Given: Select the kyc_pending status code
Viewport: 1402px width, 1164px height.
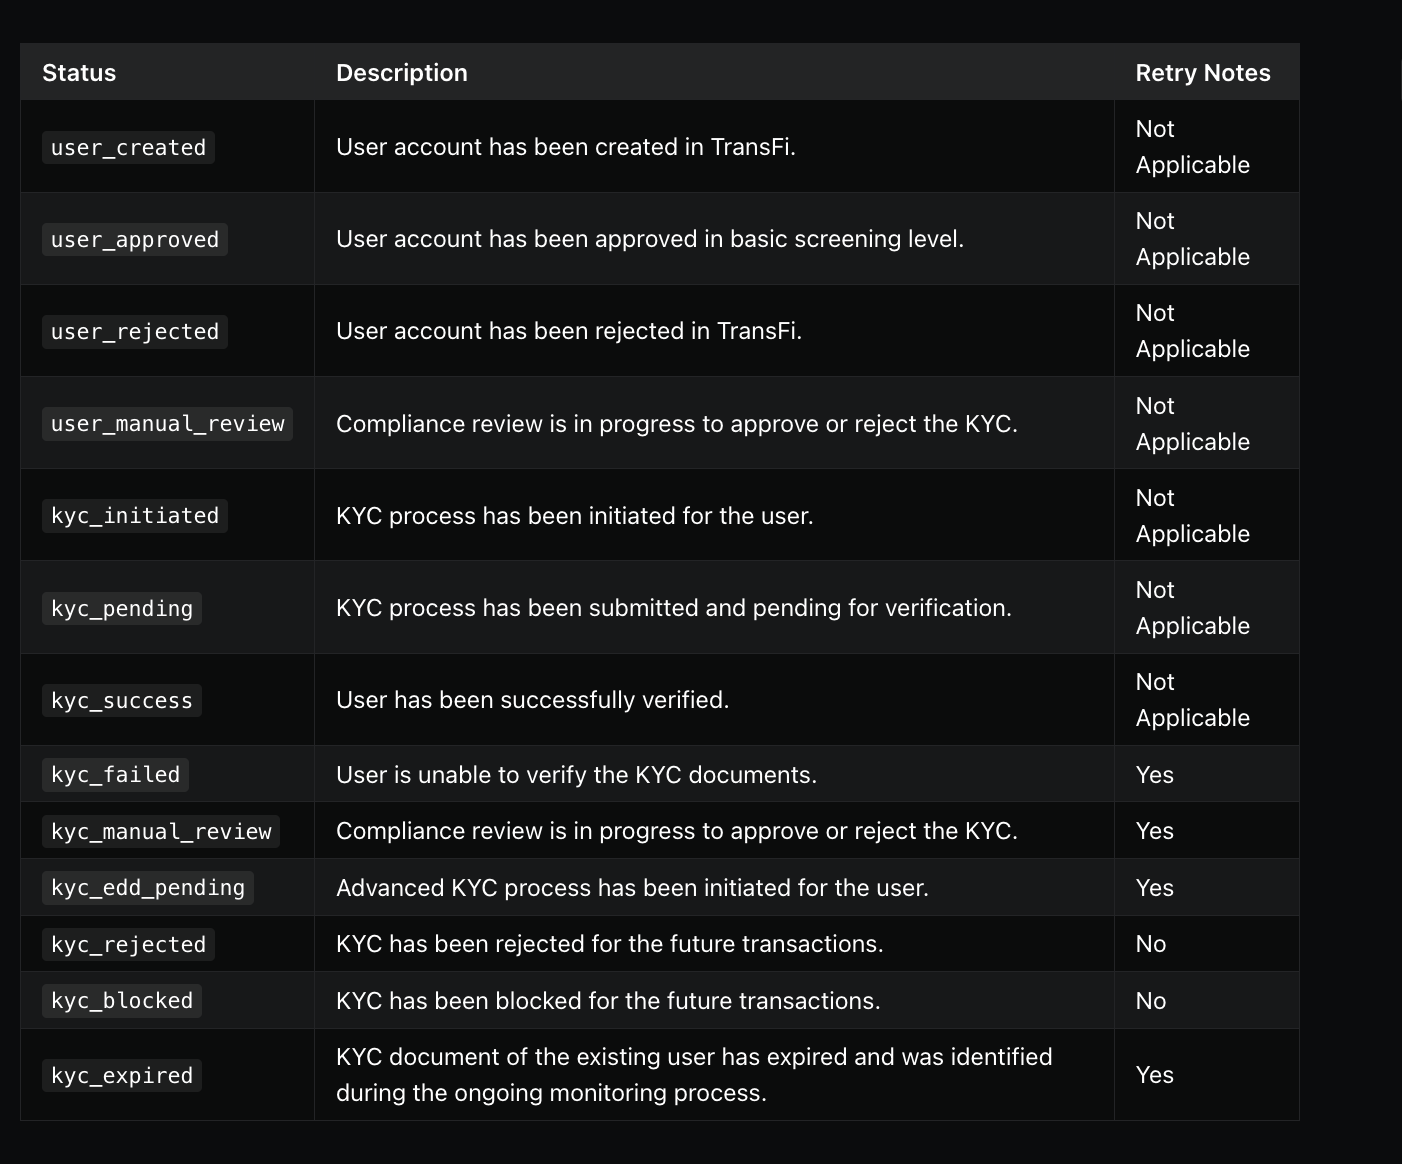Looking at the screenshot, I should tap(122, 608).
